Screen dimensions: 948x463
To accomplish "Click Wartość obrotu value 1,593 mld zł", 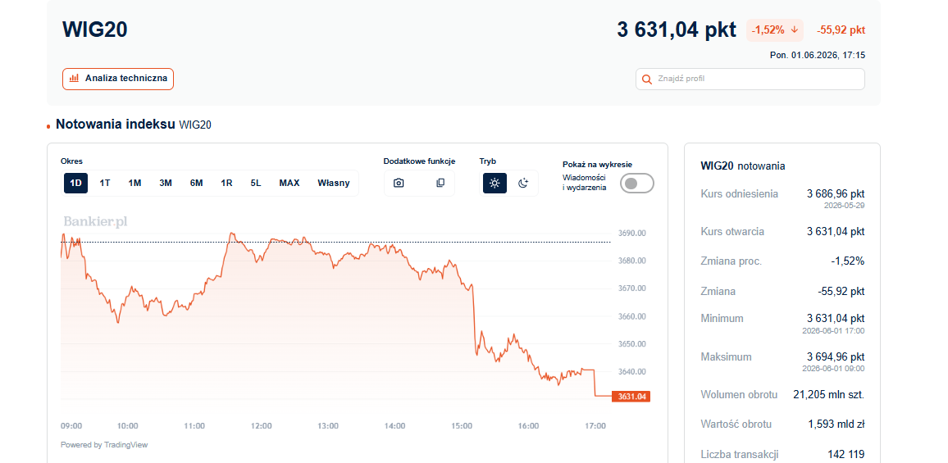I will tap(836, 424).
